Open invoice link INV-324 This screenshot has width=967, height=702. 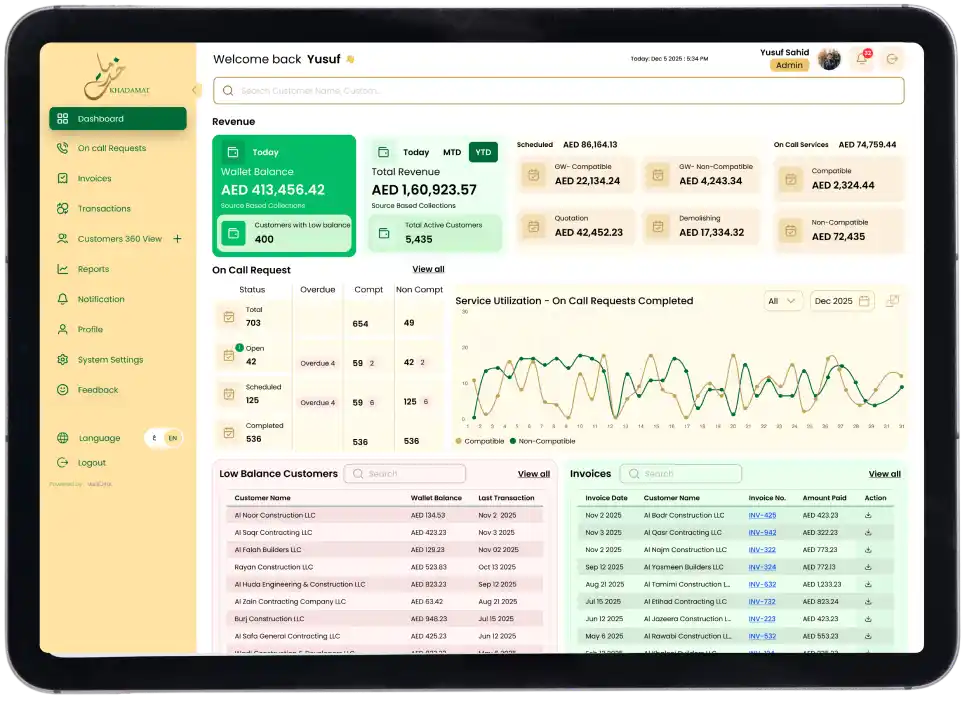coord(762,567)
